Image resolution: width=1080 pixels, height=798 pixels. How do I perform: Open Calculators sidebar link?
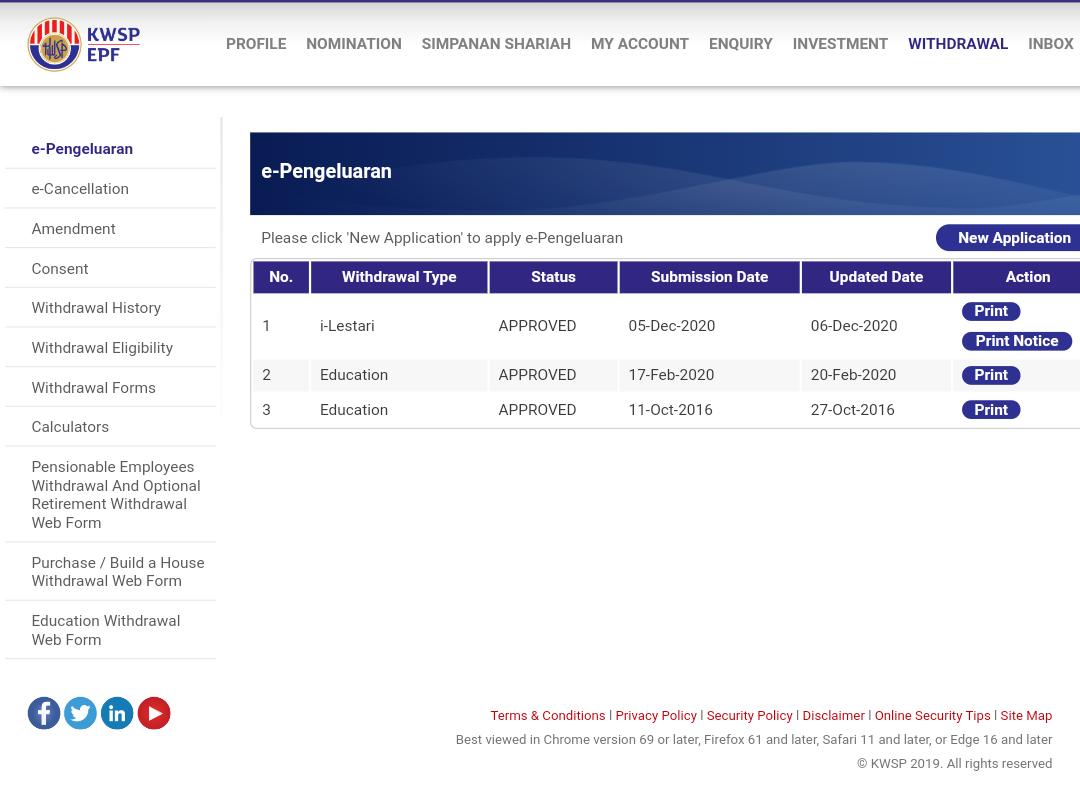click(x=70, y=427)
